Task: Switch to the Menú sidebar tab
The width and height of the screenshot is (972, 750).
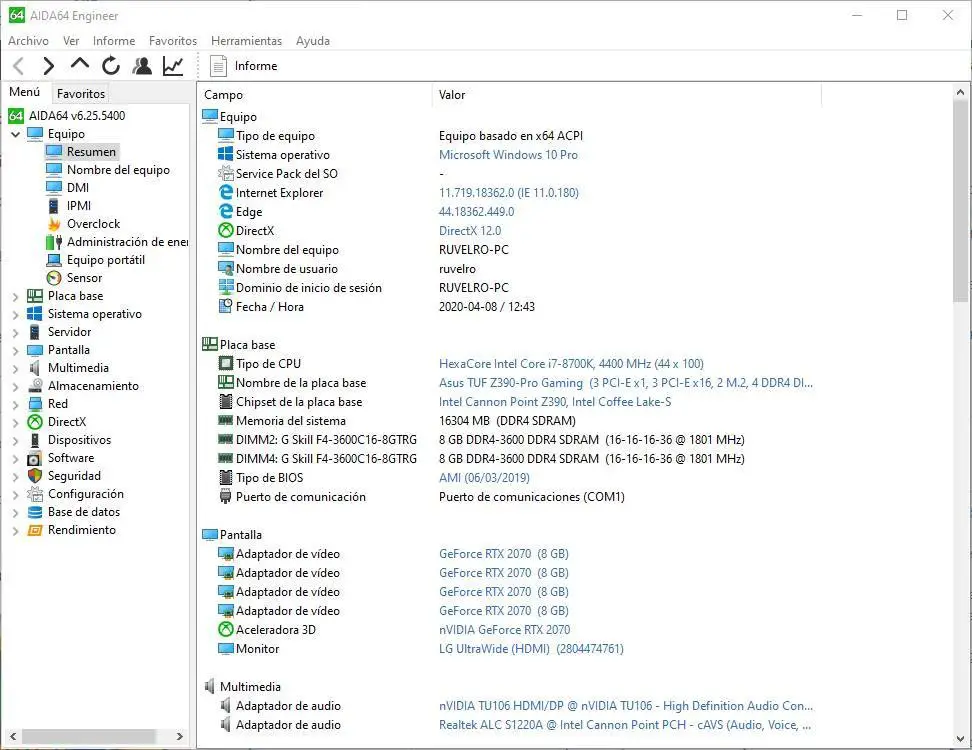Action: [x=25, y=92]
